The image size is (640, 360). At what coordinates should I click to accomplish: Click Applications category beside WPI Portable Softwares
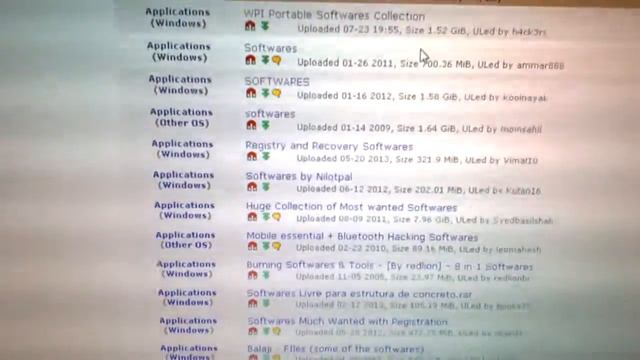pos(178,12)
